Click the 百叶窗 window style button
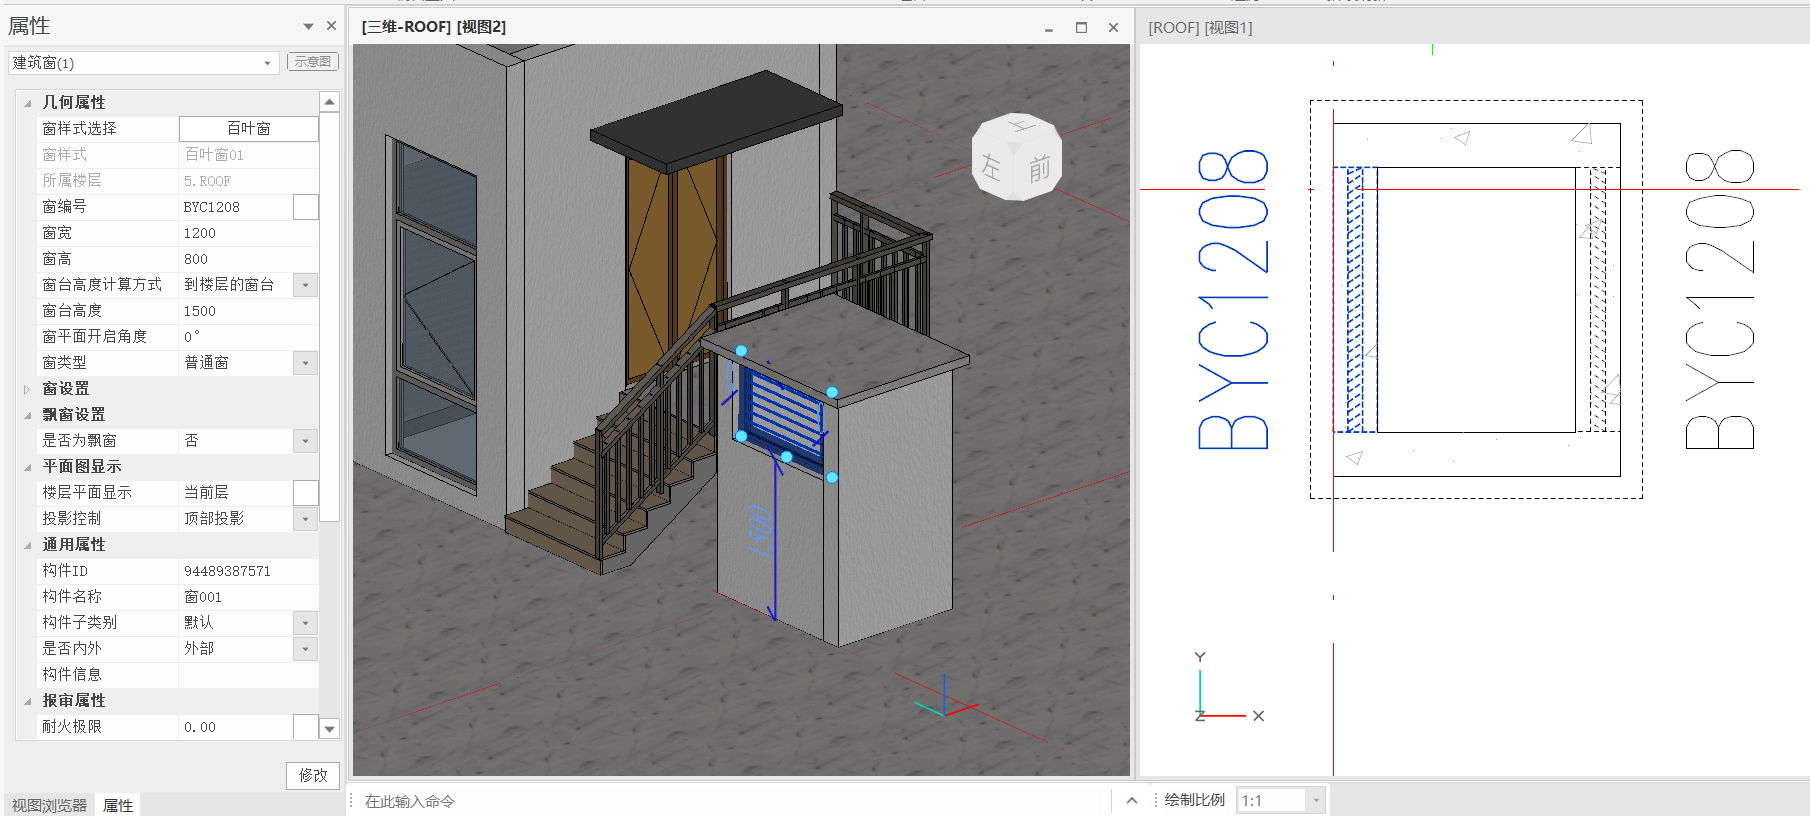The width and height of the screenshot is (1810, 816). 248,129
